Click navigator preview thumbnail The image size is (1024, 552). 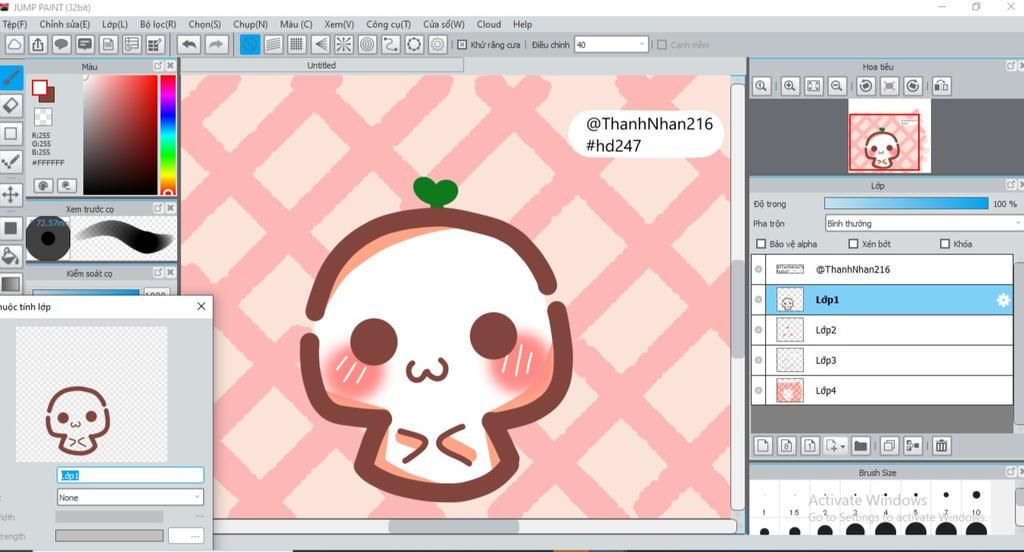coord(884,142)
